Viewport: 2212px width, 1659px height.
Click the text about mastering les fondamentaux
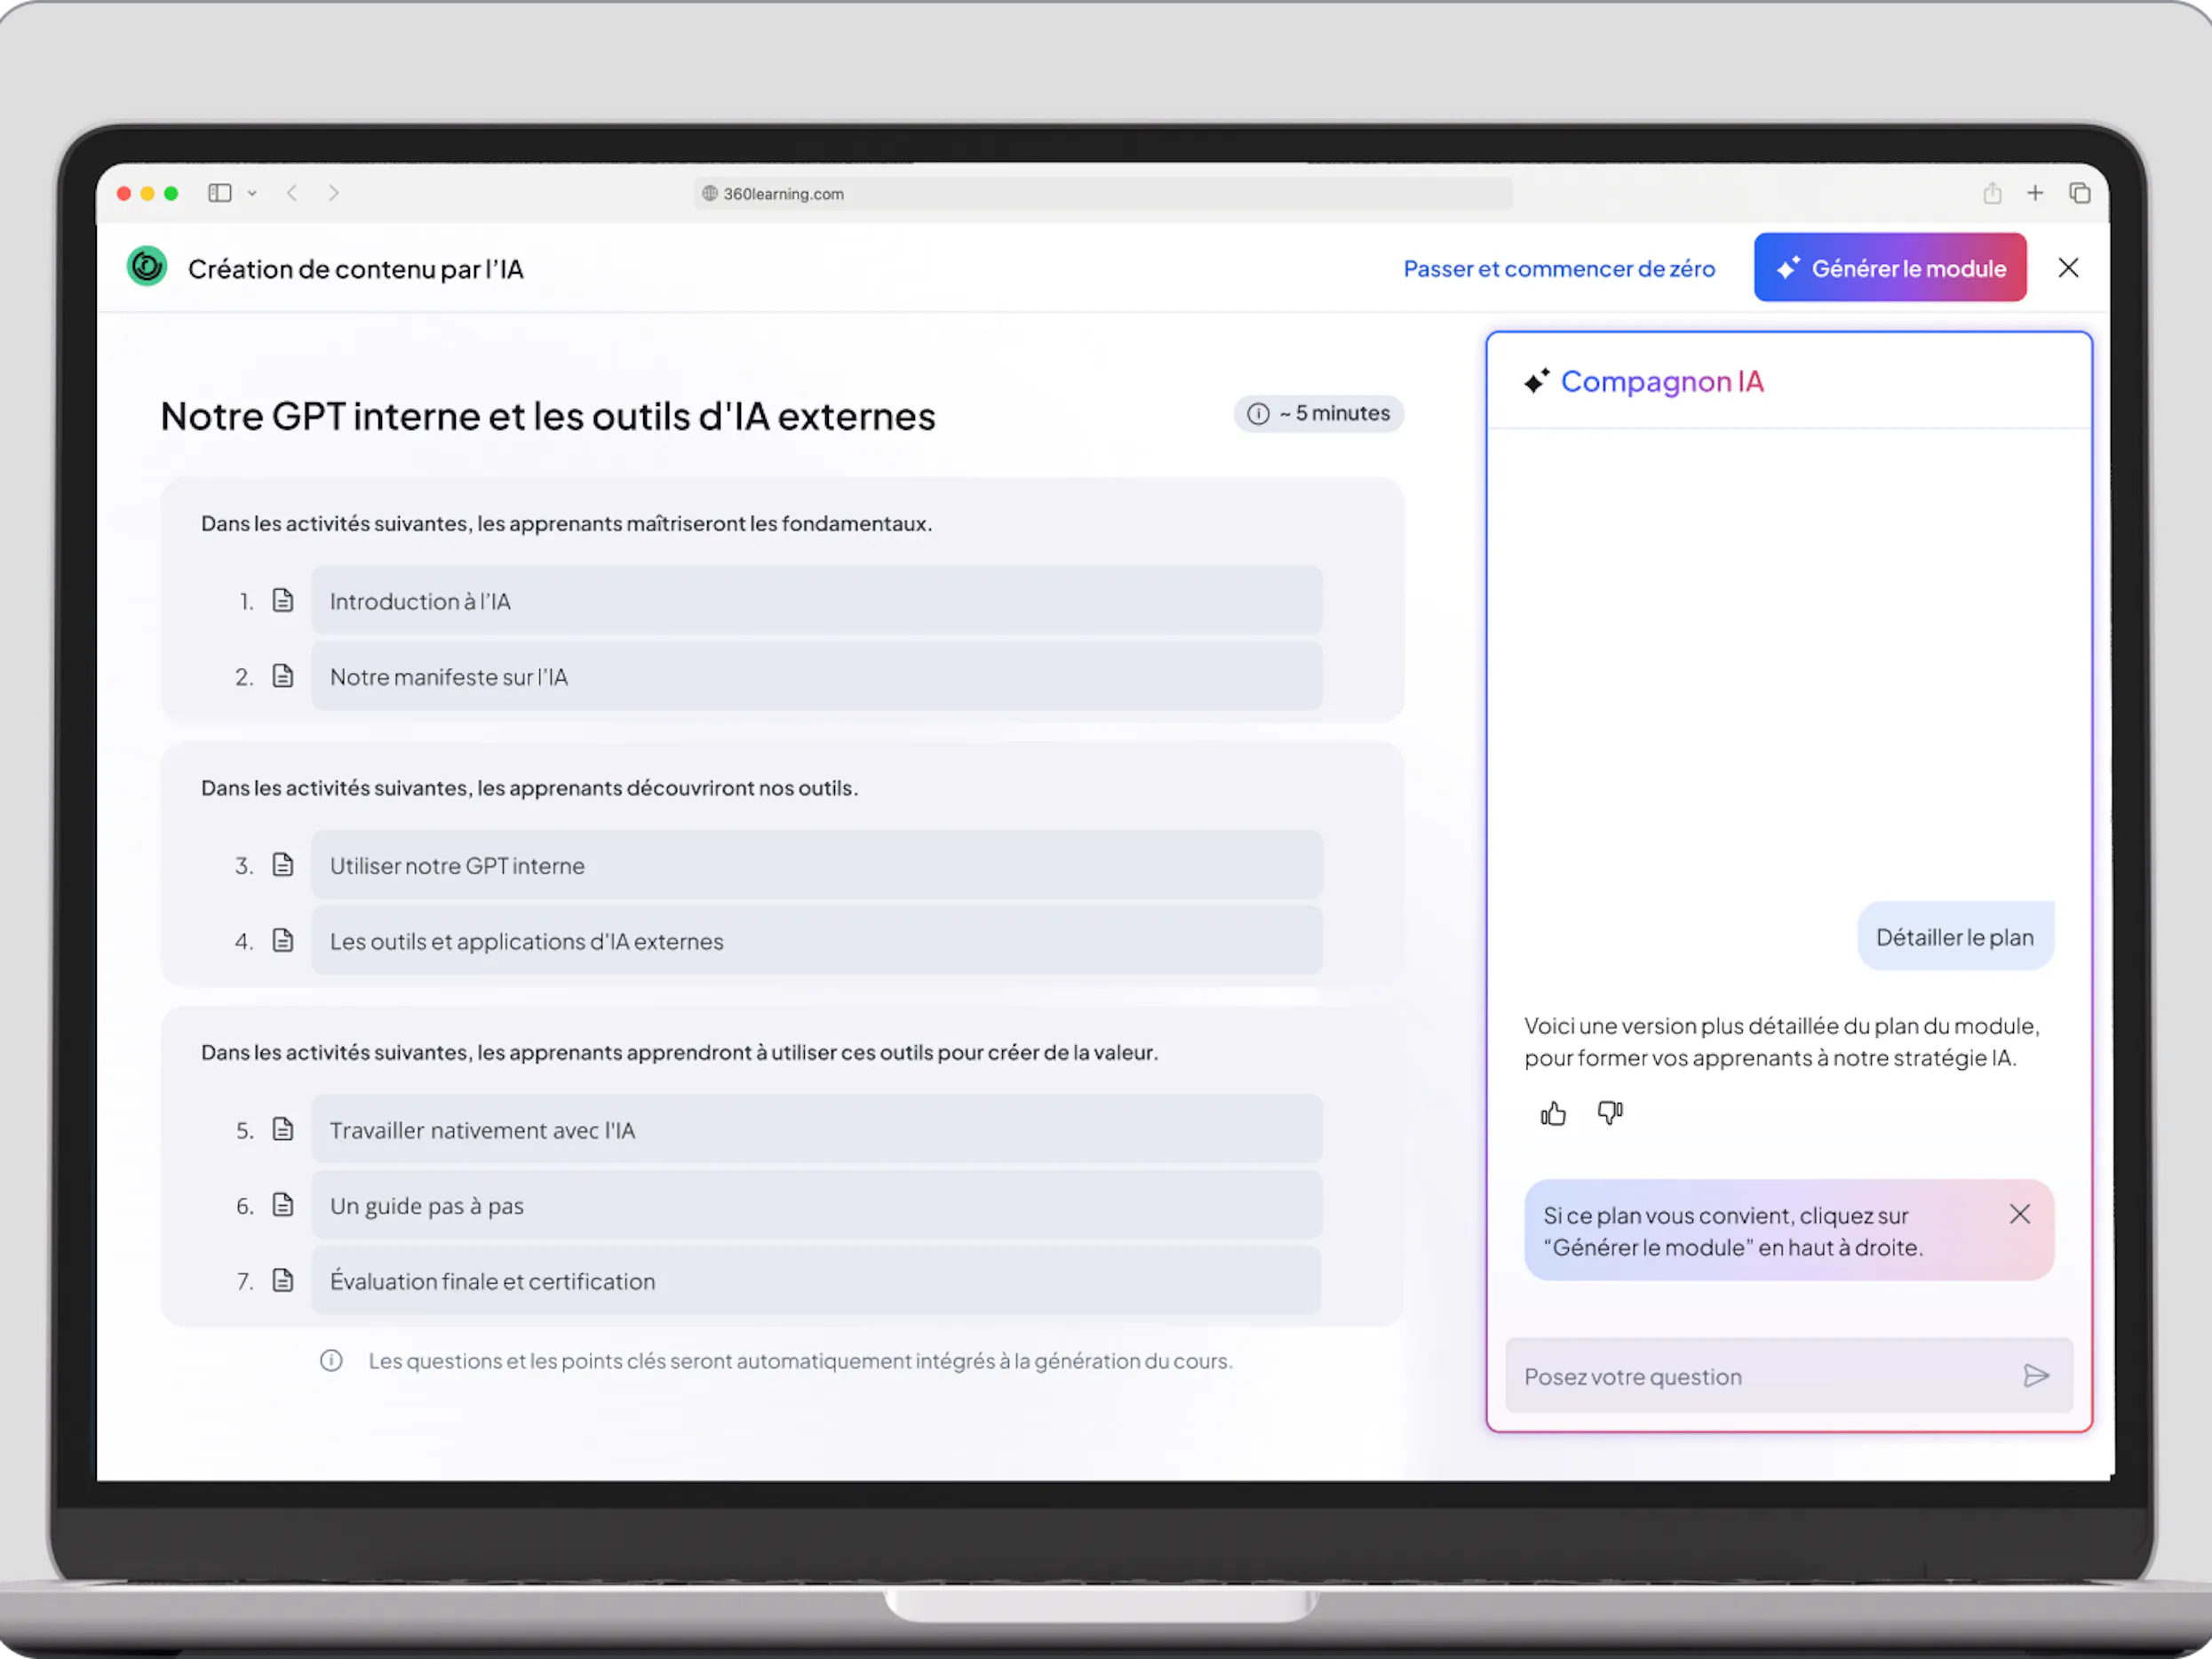point(566,524)
